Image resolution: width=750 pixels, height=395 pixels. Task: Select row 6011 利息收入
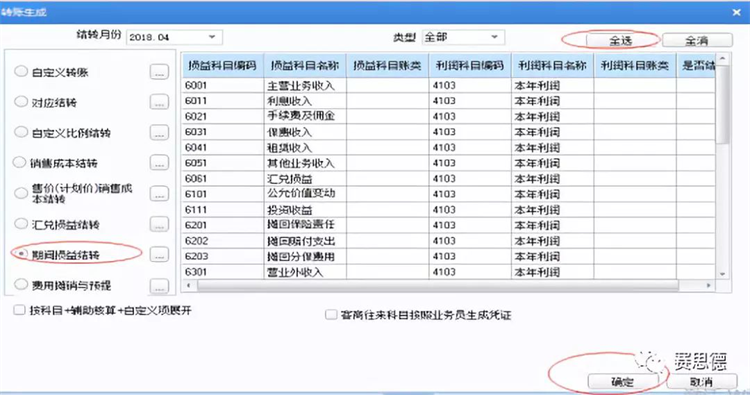(x=449, y=101)
